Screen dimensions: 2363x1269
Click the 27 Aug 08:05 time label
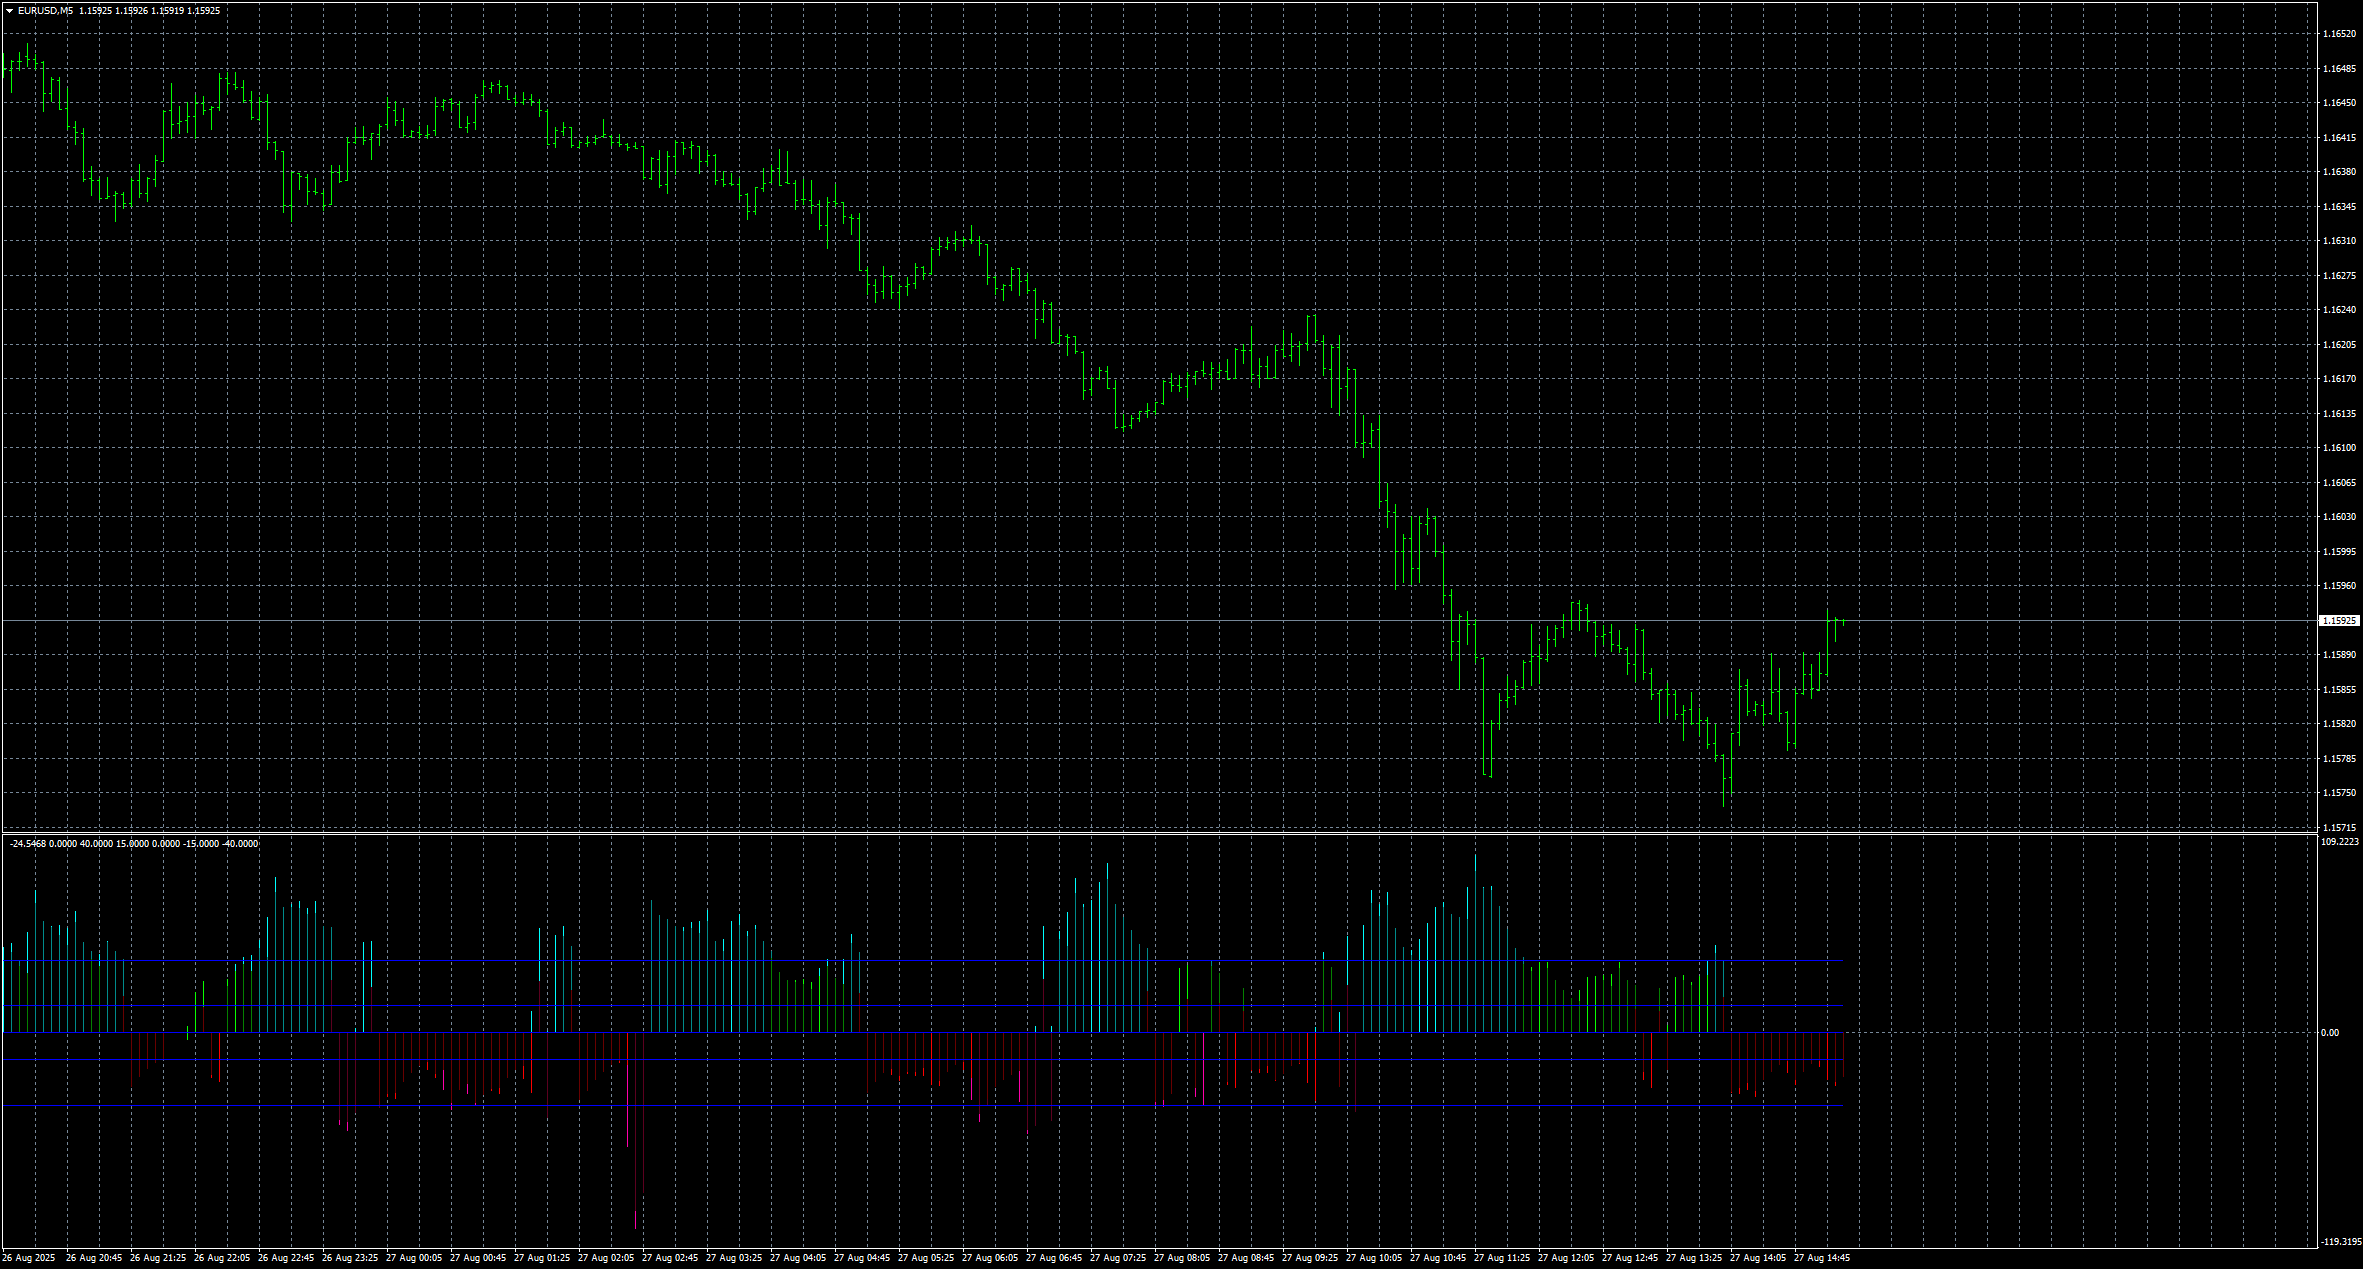(x=1182, y=1258)
